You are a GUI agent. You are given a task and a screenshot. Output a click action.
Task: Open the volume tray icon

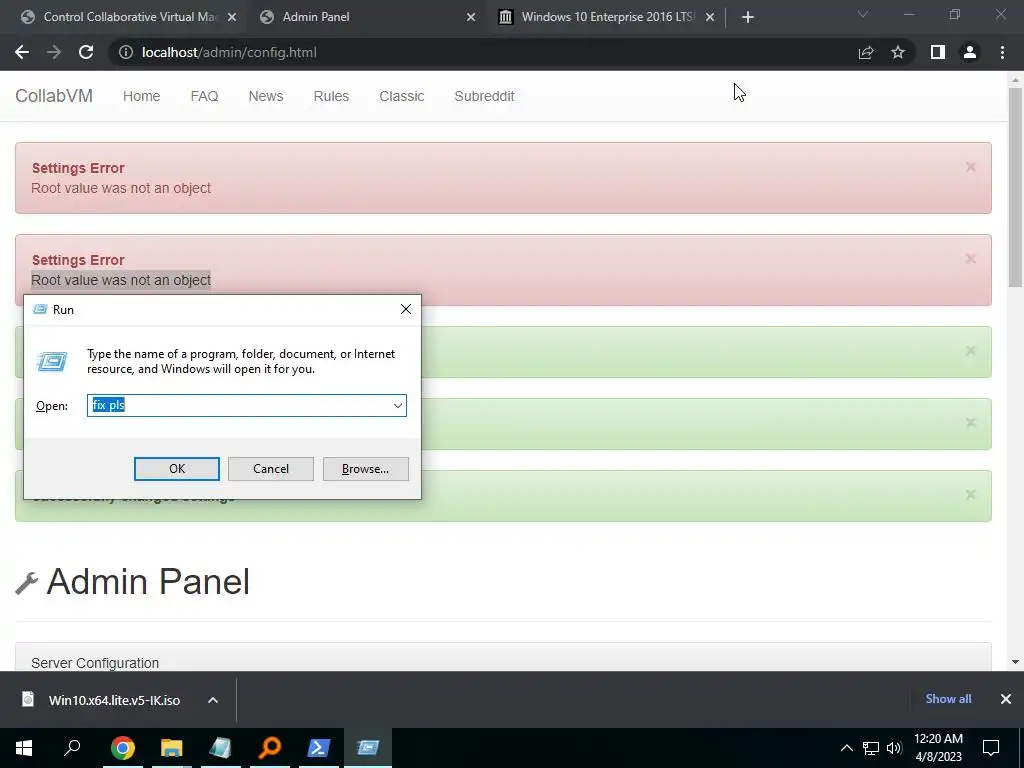point(894,748)
